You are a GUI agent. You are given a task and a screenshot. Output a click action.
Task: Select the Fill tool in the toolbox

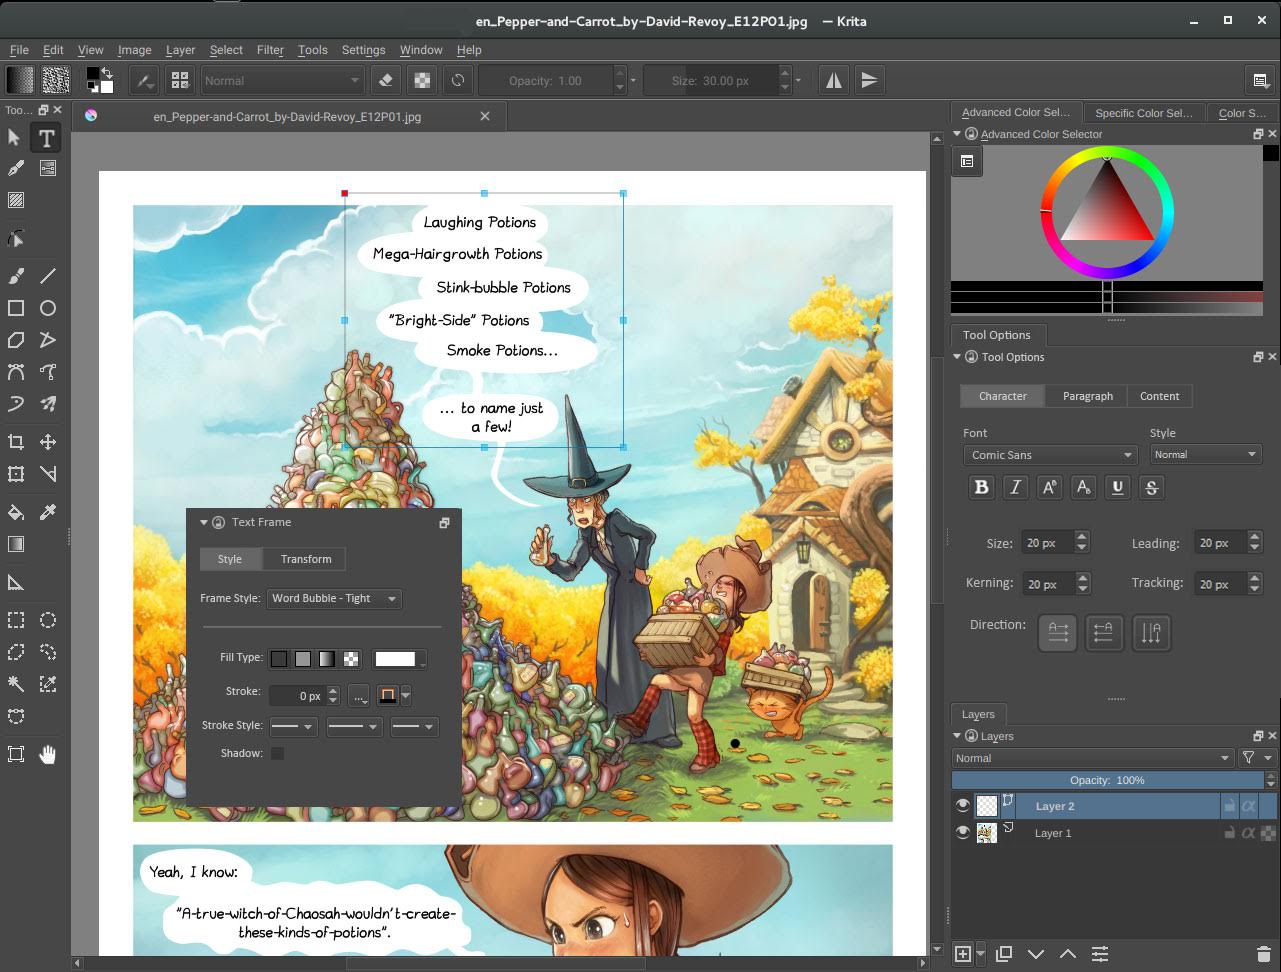coord(14,512)
